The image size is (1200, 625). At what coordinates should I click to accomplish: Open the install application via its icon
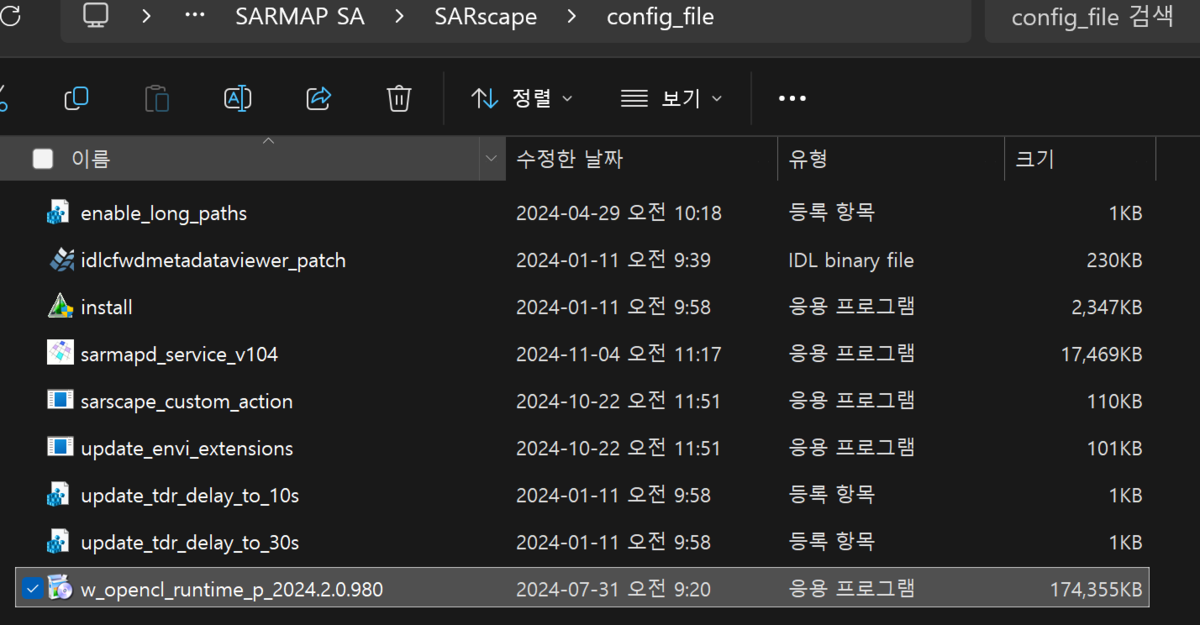[x=58, y=306]
